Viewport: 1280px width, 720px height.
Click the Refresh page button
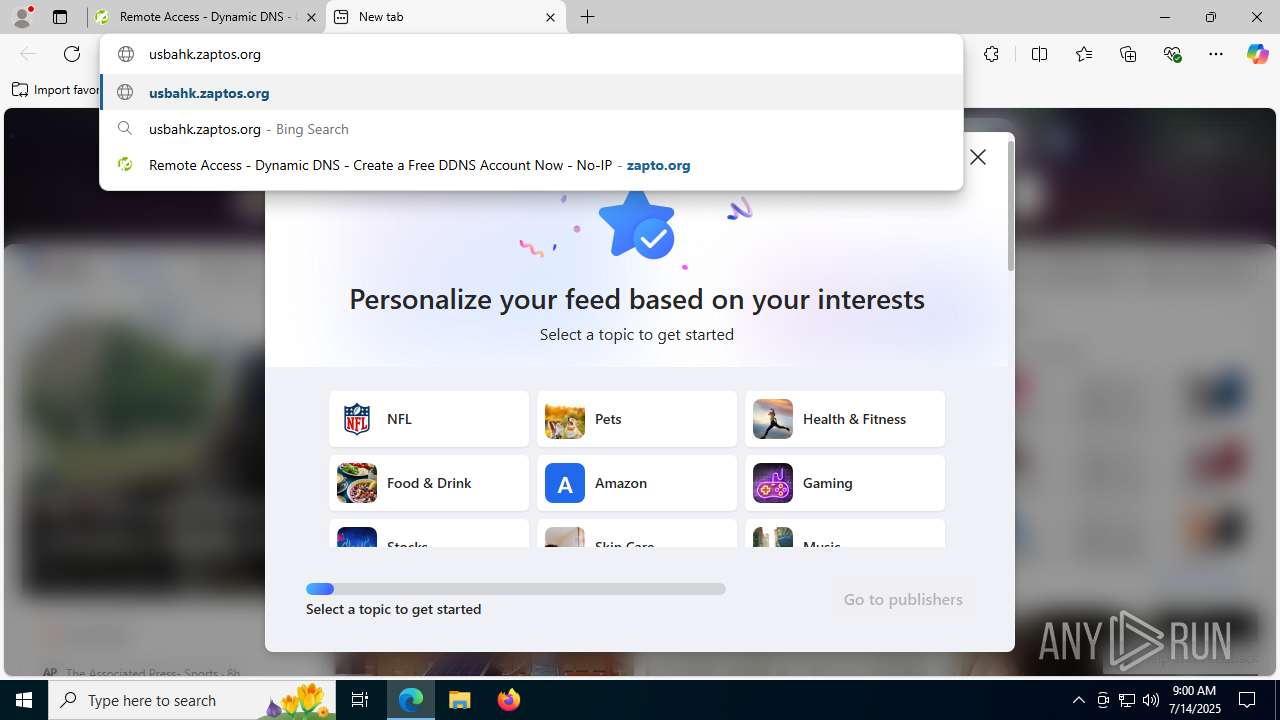point(72,54)
